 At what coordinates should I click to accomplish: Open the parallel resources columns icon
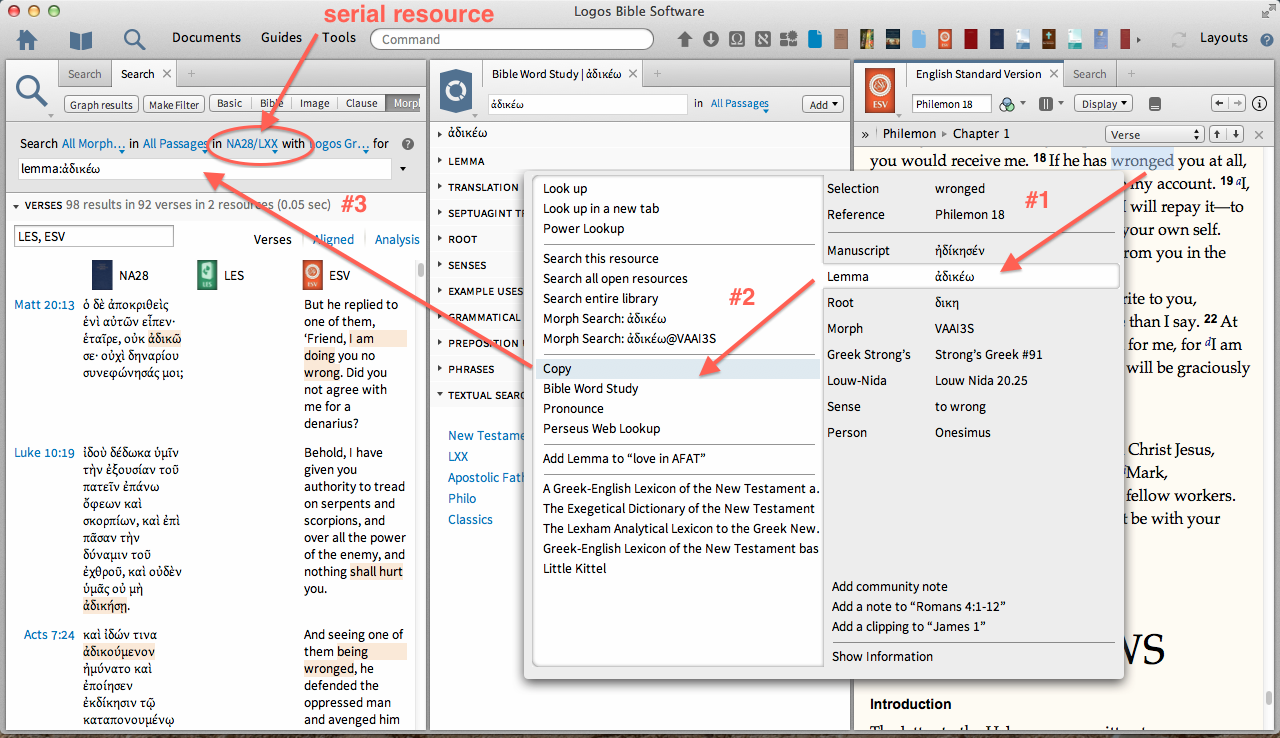[x=1047, y=104]
